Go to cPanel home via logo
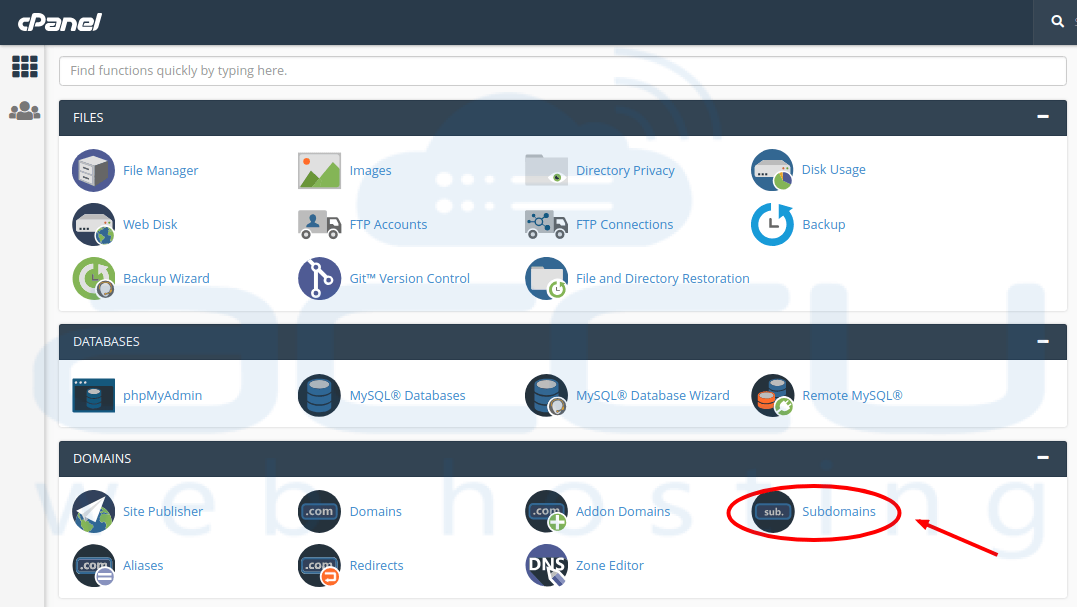Image resolution: width=1077 pixels, height=607 pixels. click(x=60, y=23)
